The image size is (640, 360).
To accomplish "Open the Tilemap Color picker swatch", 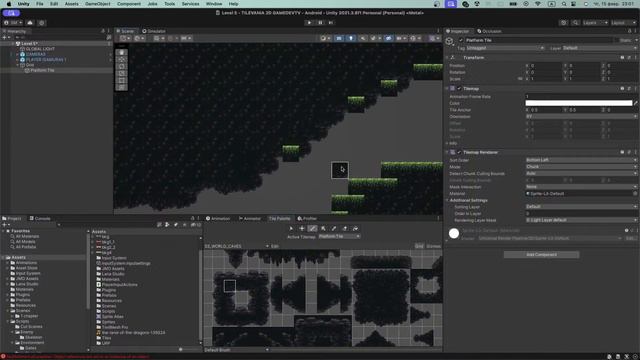I will [578, 103].
